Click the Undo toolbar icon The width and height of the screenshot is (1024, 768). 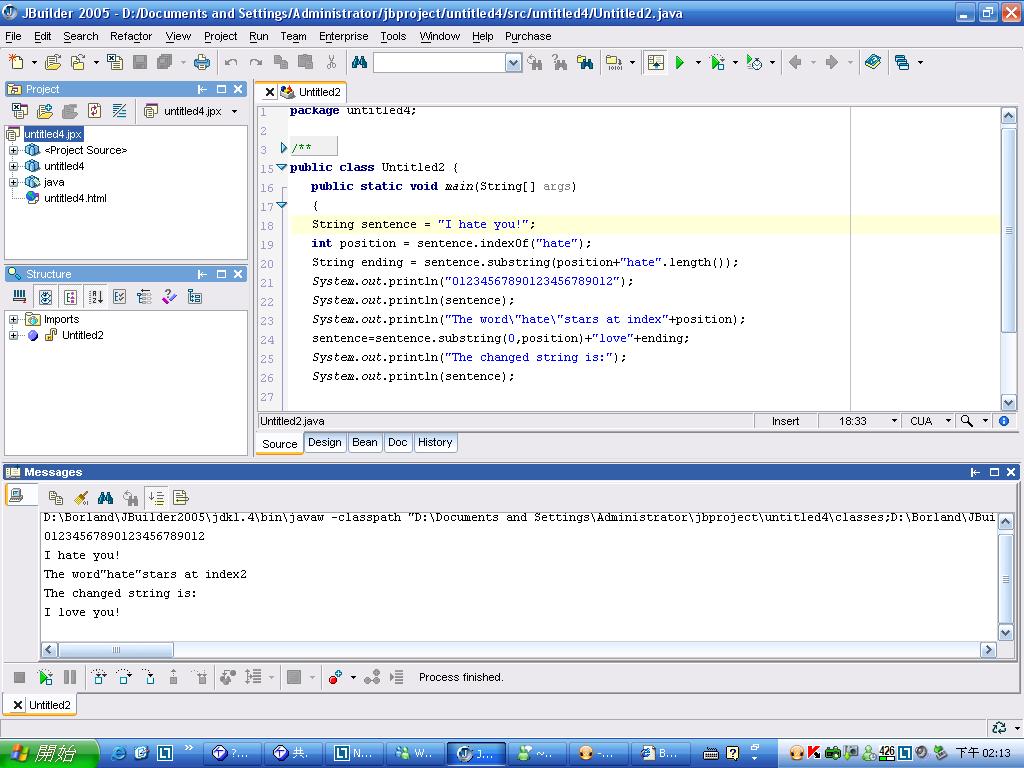tap(231, 62)
